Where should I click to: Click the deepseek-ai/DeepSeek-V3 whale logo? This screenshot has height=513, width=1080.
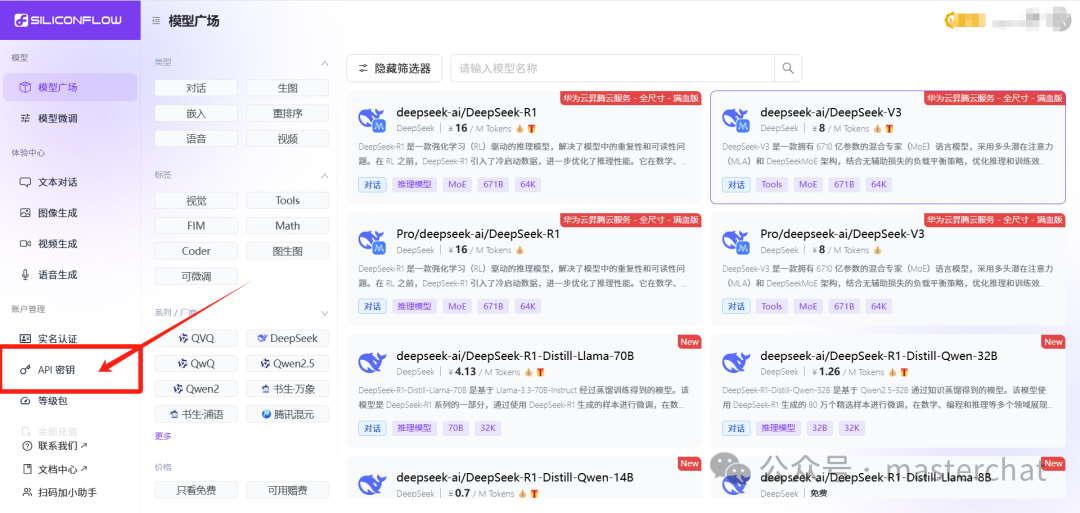pyautogui.click(x=736, y=120)
